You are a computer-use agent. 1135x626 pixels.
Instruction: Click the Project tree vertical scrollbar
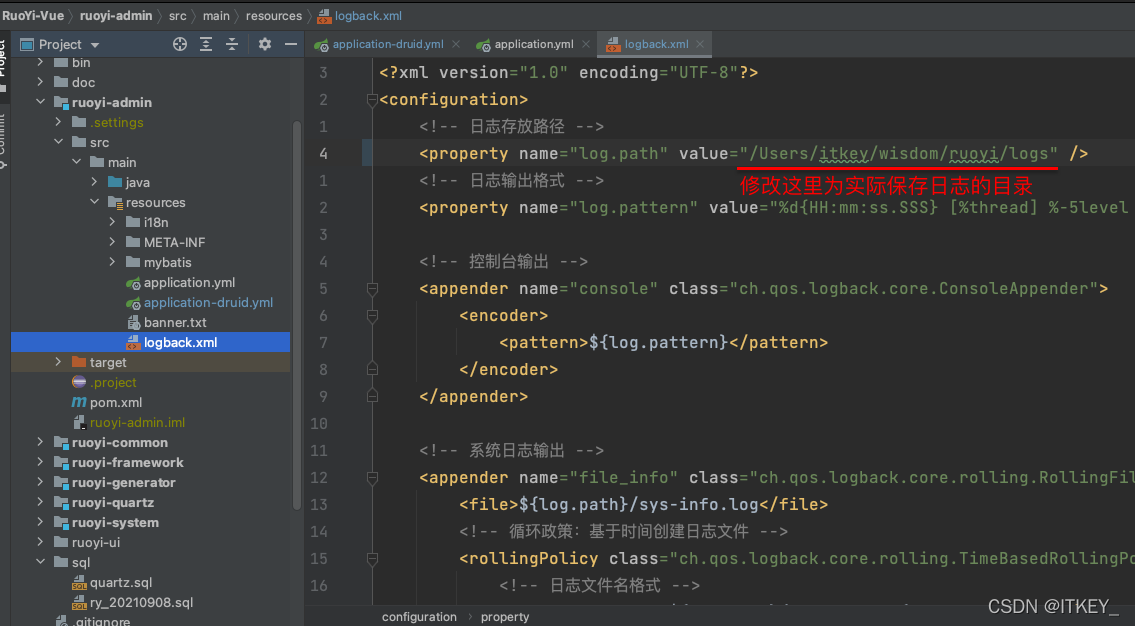click(x=297, y=315)
